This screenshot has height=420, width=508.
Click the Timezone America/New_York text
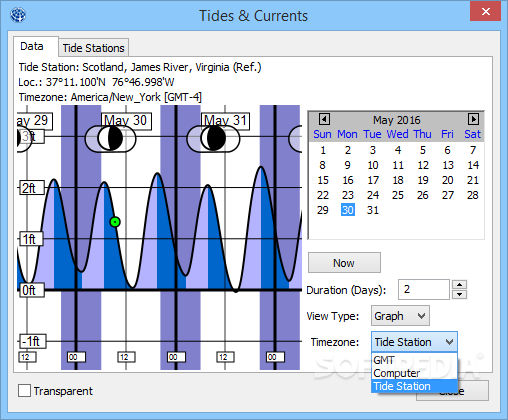coord(110,97)
